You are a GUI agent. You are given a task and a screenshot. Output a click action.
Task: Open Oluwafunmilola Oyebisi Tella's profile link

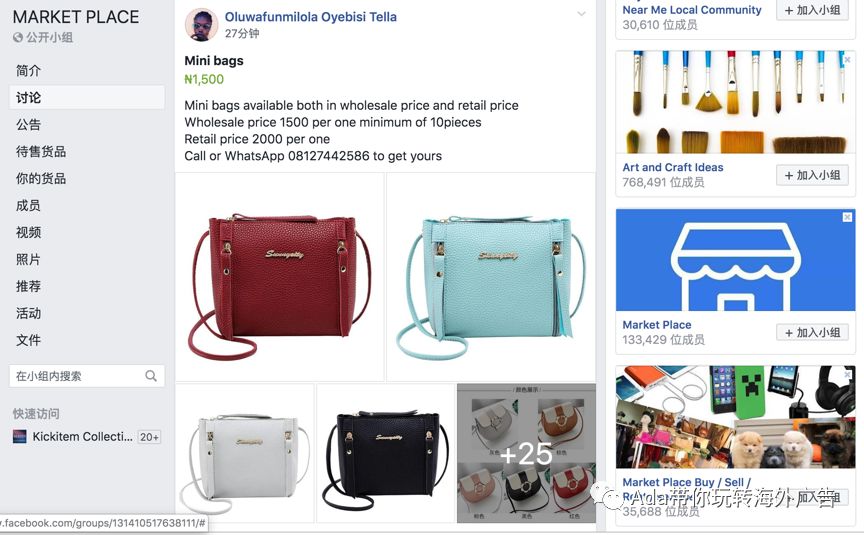click(311, 17)
